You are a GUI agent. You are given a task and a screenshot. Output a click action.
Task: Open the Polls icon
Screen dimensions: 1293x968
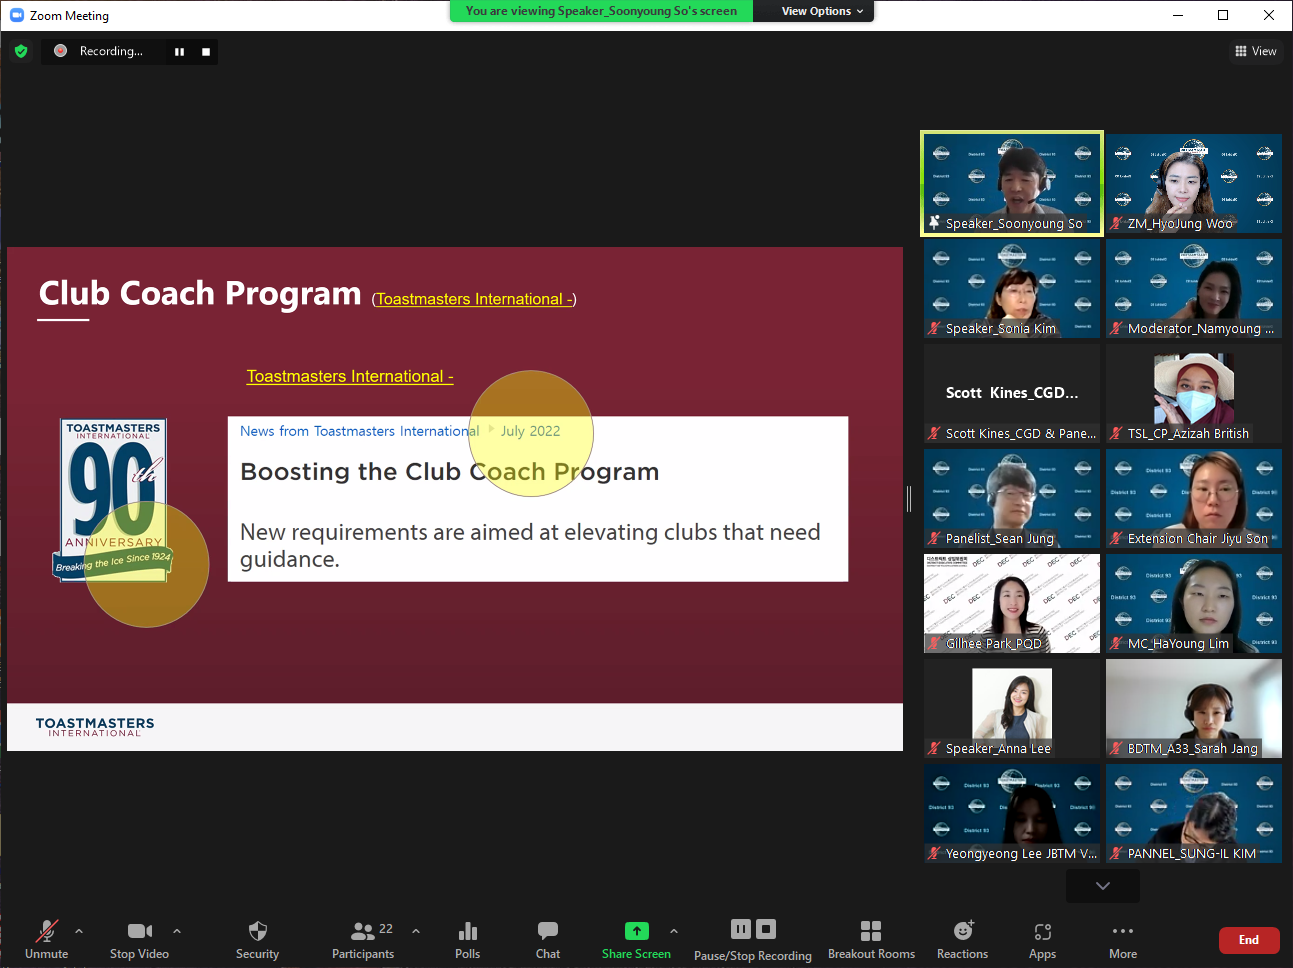pyautogui.click(x=468, y=931)
